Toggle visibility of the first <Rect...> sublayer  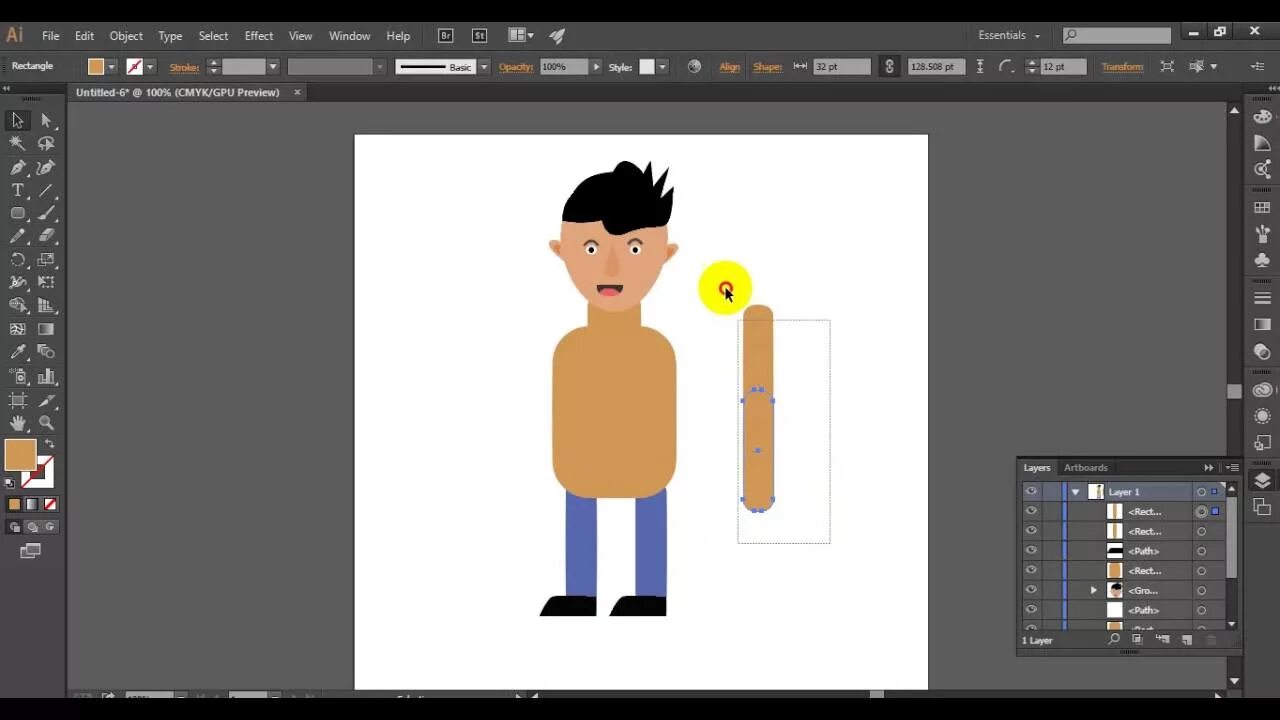tap(1031, 511)
